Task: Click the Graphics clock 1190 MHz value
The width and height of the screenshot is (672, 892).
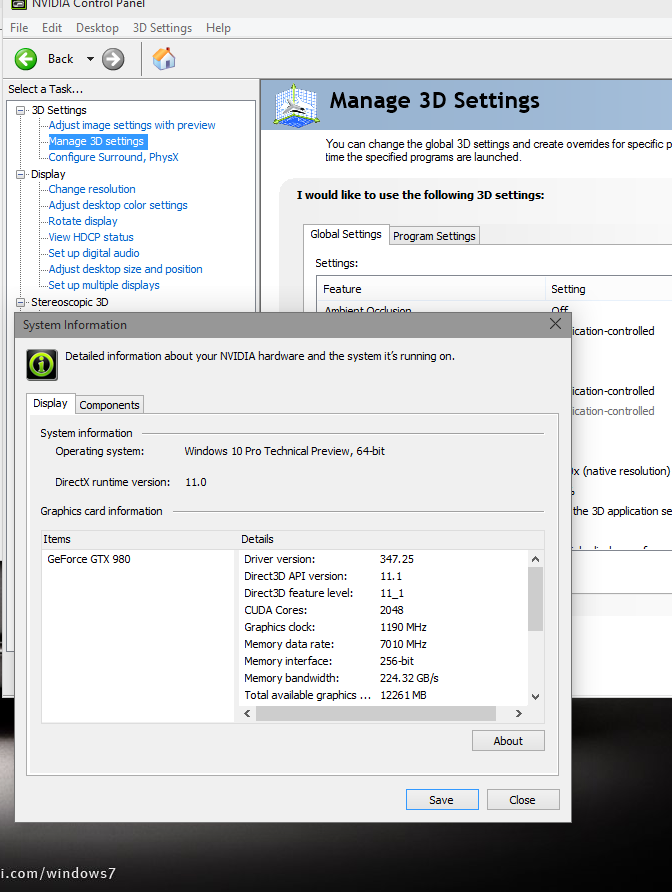Action: pos(403,627)
